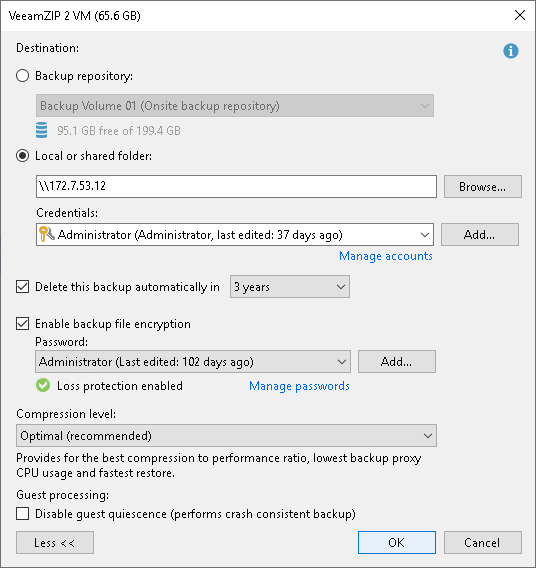
Task: Click the credentials key icon
Action: (47, 234)
